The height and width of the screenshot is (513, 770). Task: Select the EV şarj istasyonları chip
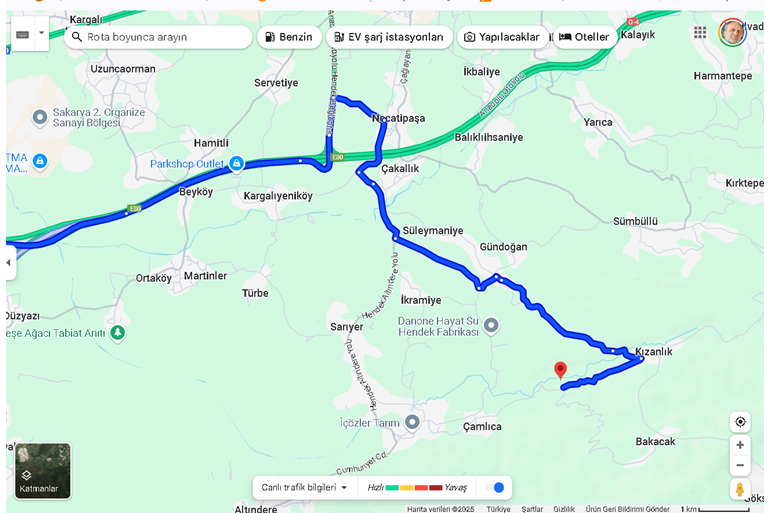389,37
